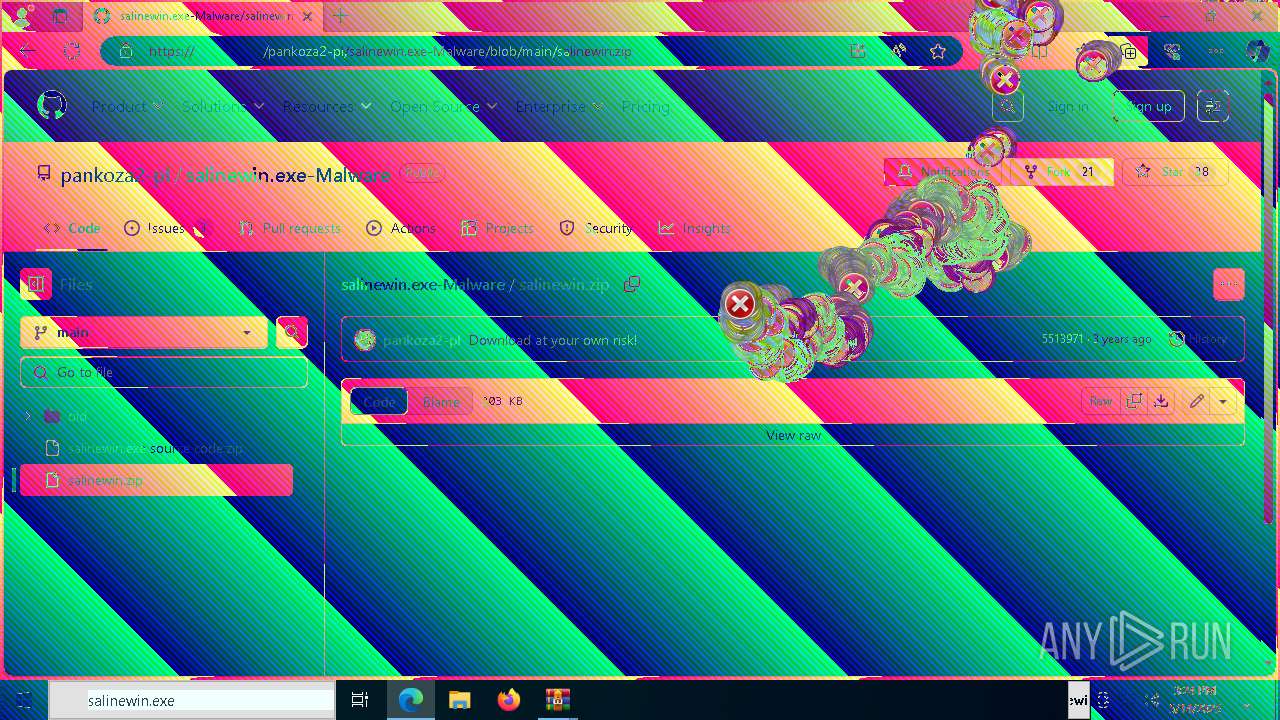Expand the Solutions menu
The image size is (1280, 720).
223,106
